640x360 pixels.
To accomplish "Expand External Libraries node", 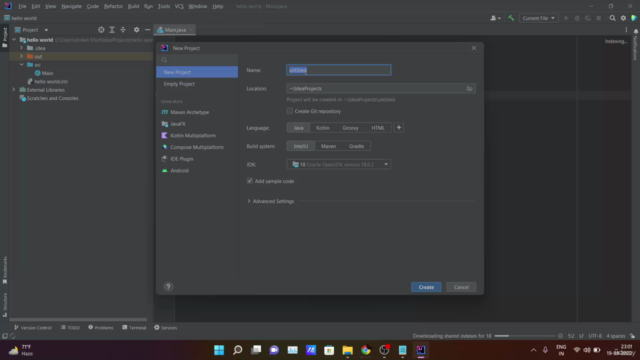I will click(14, 90).
